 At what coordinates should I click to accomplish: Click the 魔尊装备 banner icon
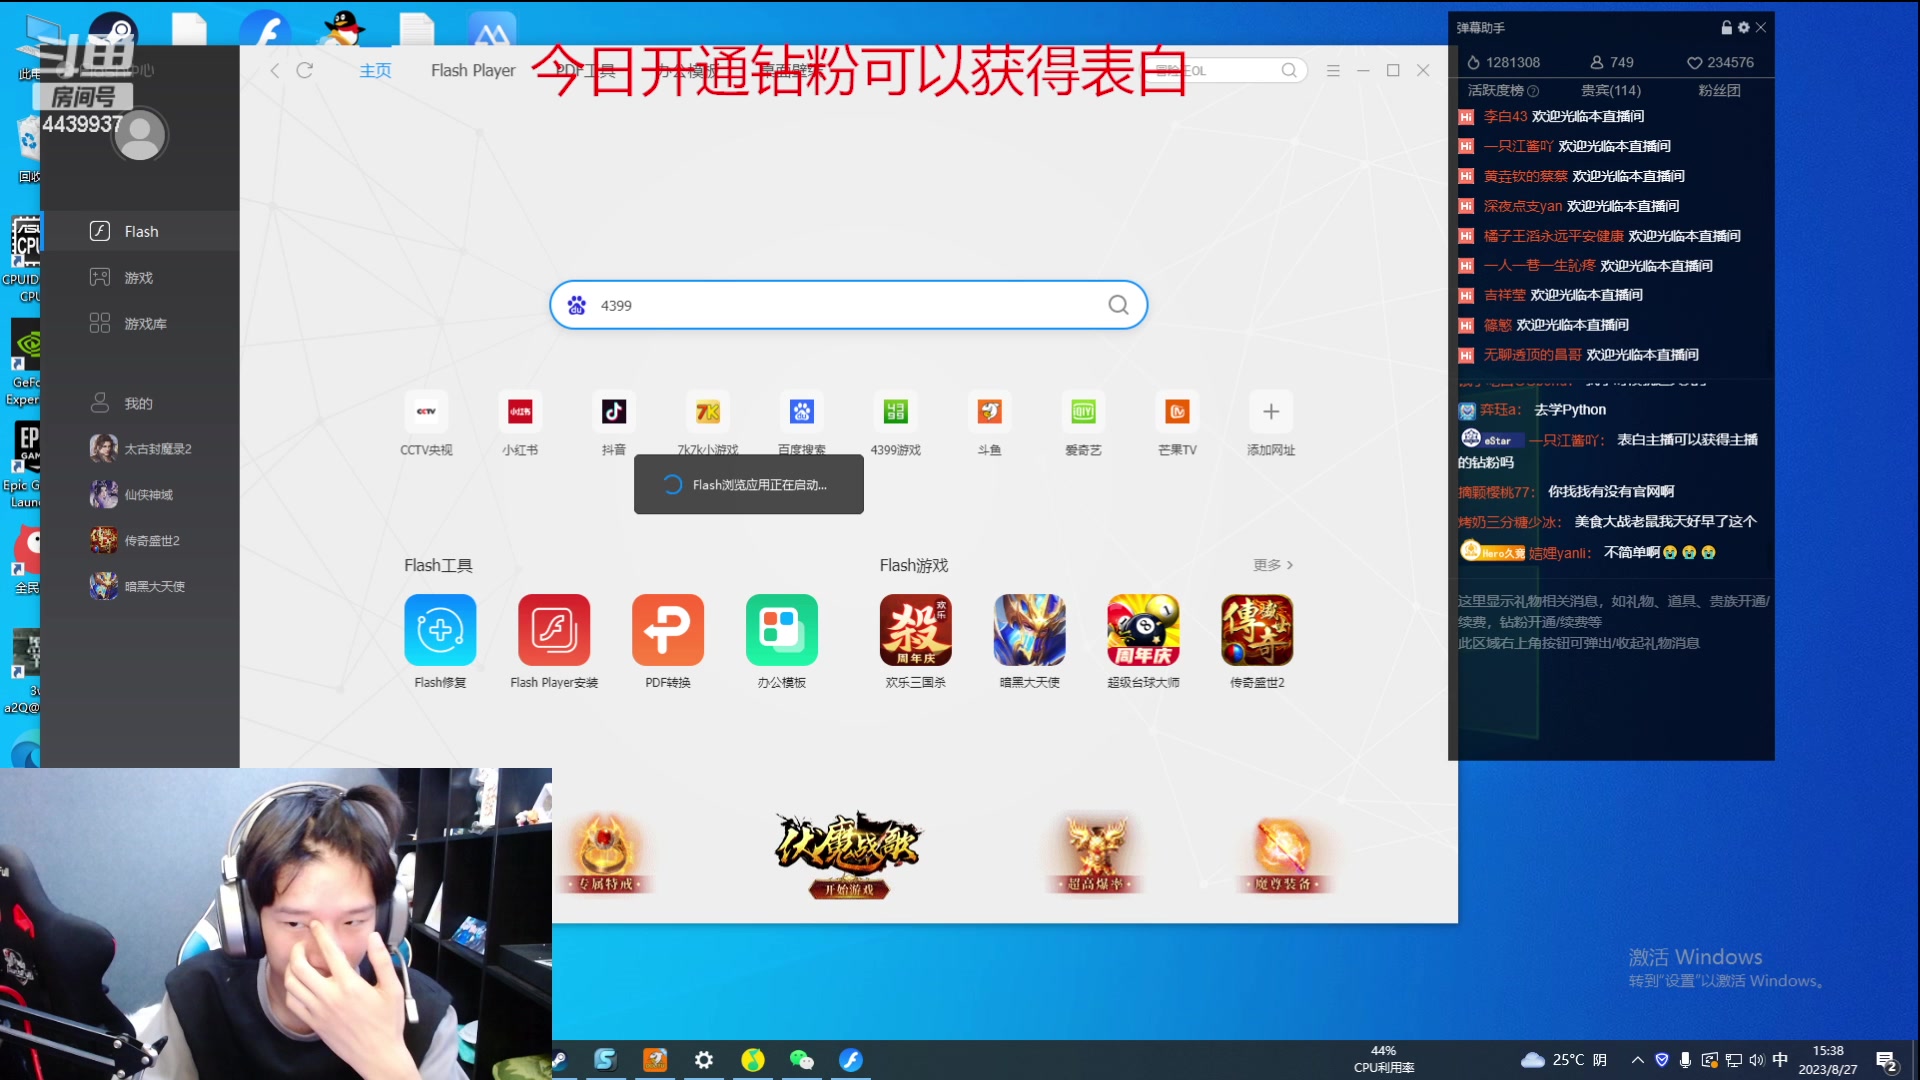[x=1282, y=853]
